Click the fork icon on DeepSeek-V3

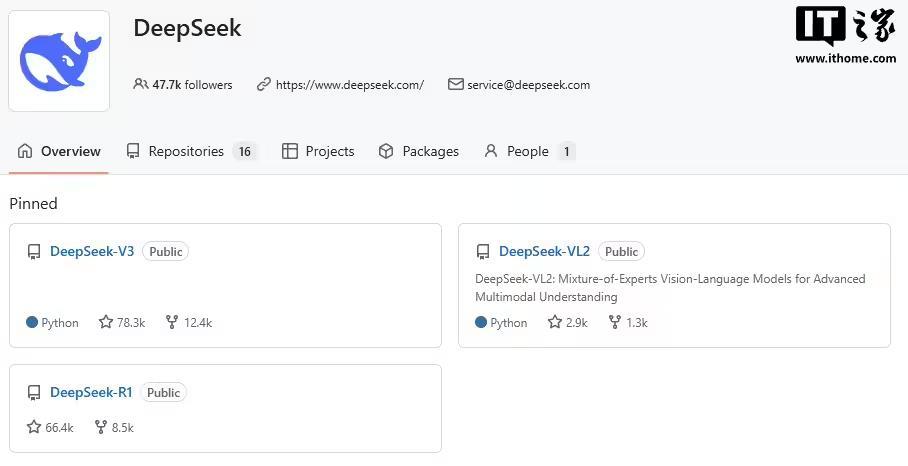[171, 322]
